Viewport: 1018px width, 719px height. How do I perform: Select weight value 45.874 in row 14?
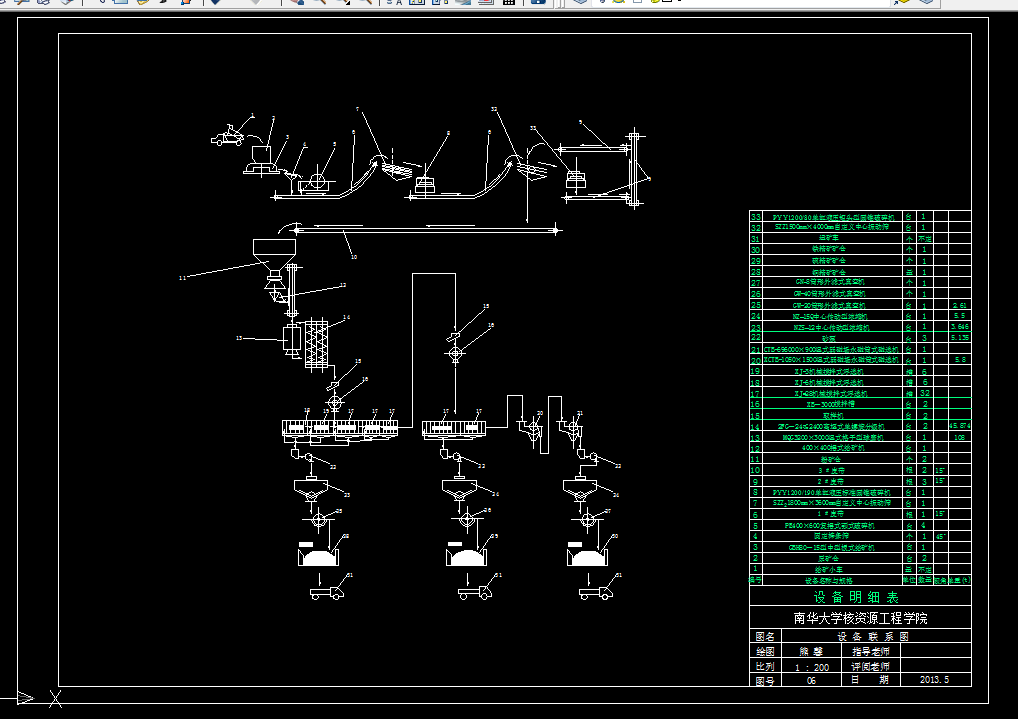pyautogui.click(x=960, y=426)
